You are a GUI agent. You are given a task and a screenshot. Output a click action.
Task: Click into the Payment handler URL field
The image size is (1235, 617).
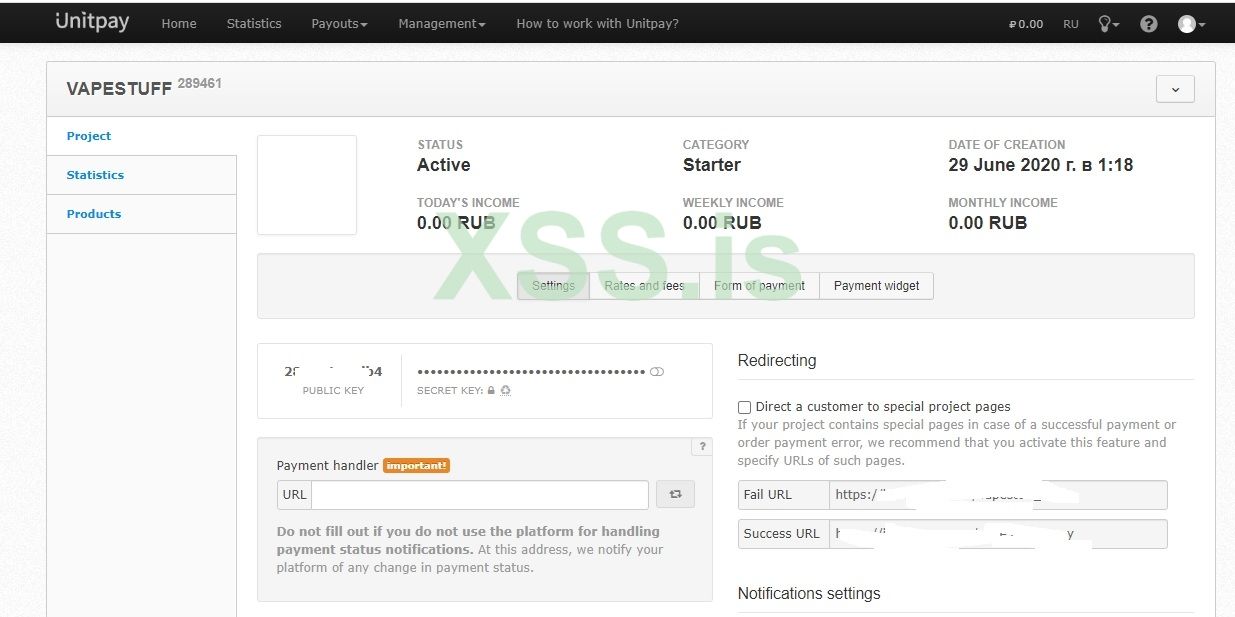click(480, 495)
